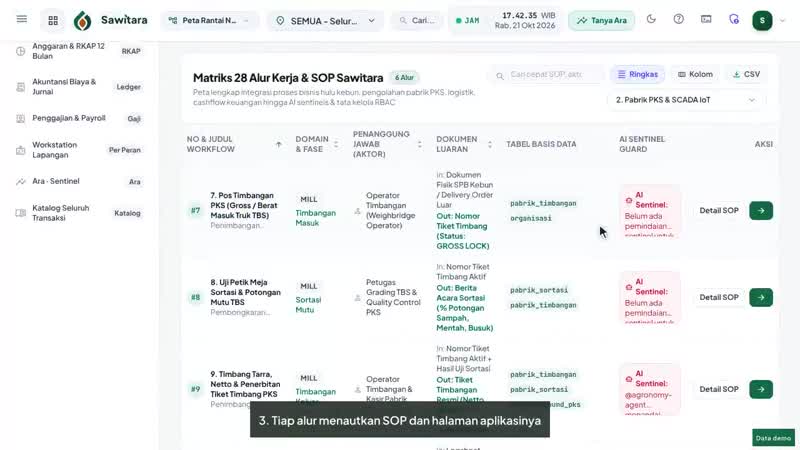The image size is (800, 450).
Task: Open the Kolom column selector
Action: point(695,74)
